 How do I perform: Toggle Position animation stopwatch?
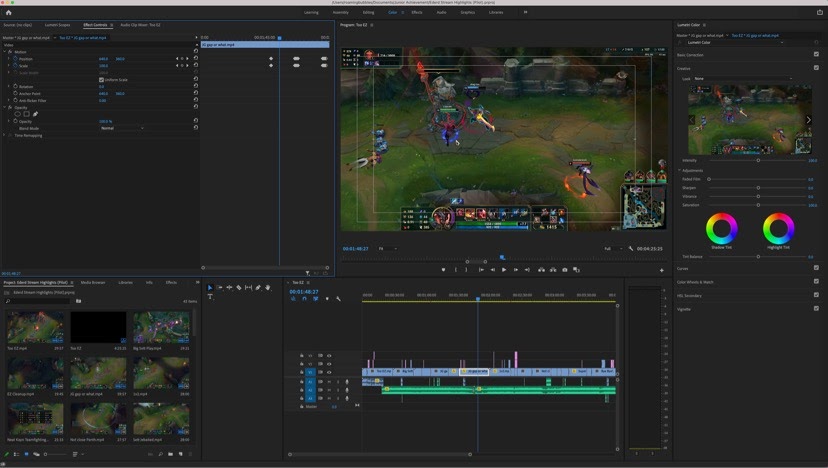(x=15, y=59)
